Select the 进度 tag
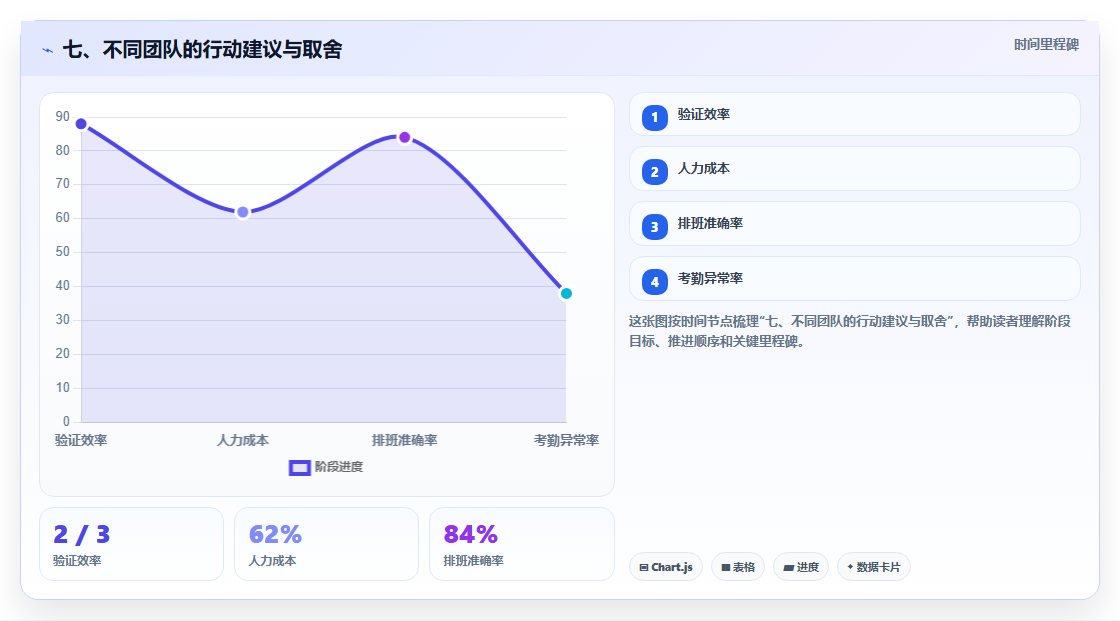 [x=801, y=567]
